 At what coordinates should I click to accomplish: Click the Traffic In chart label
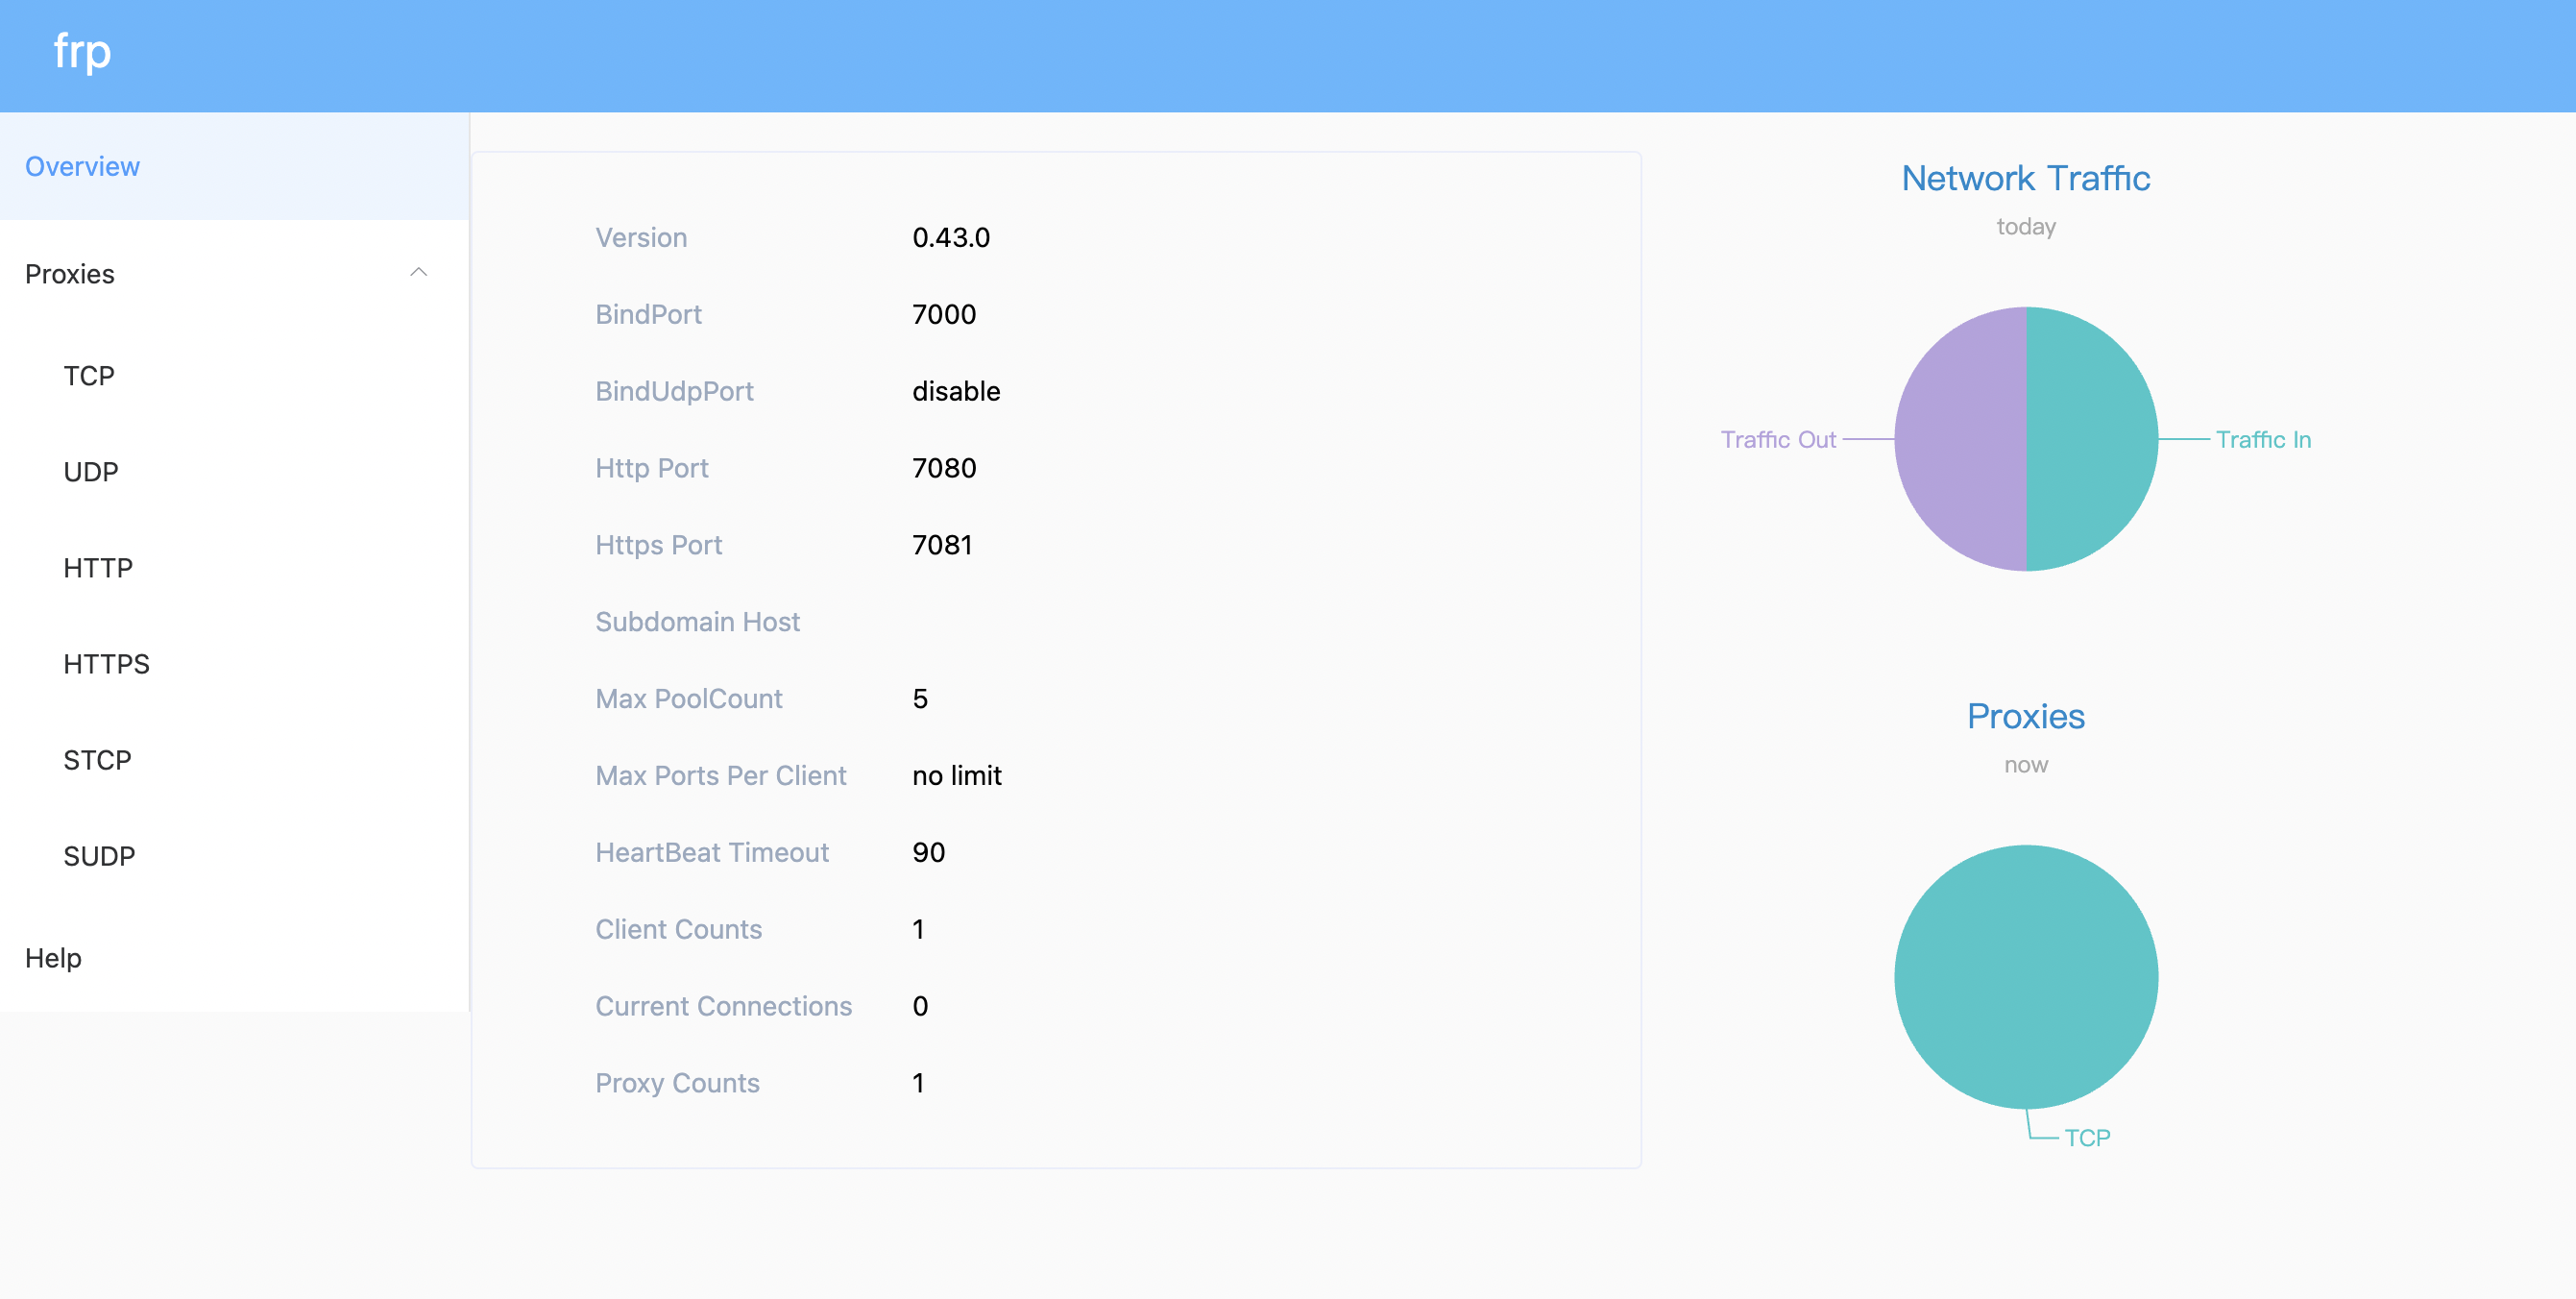tap(2263, 440)
